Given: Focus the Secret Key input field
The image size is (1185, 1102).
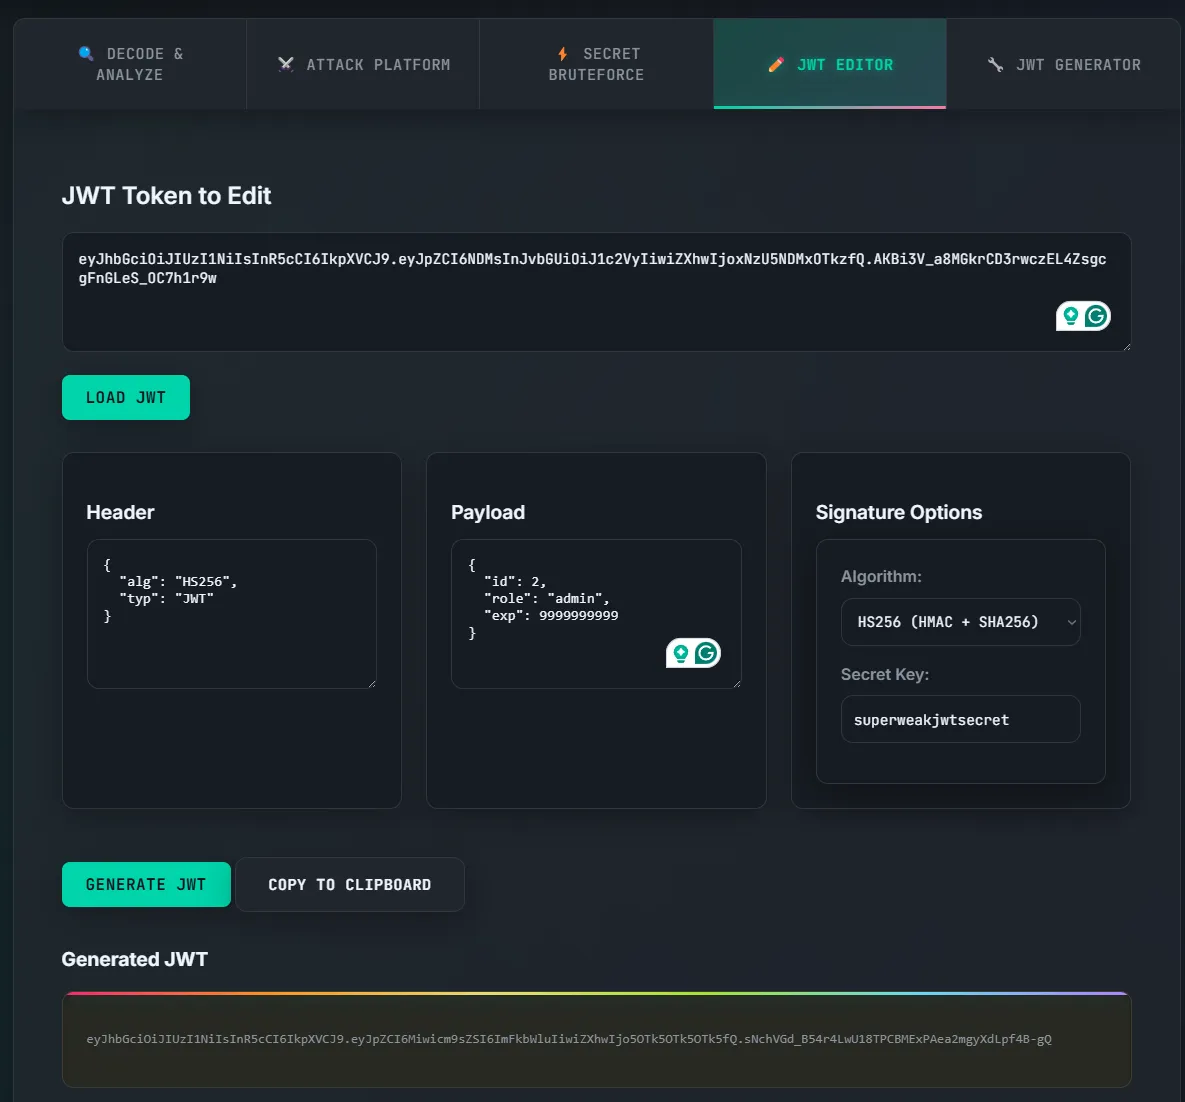Looking at the screenshot, I should pyautogui.click(x=960, y=720).
